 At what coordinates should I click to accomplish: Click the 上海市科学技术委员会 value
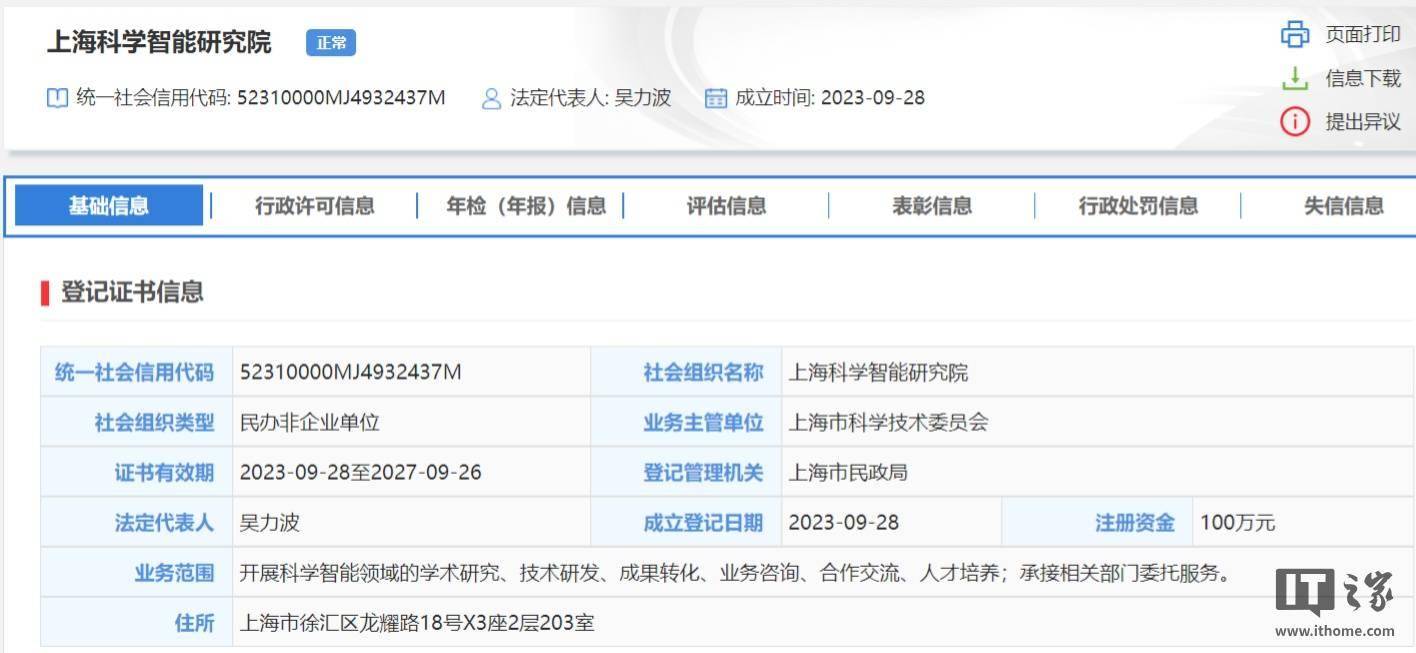pos(888,422)
